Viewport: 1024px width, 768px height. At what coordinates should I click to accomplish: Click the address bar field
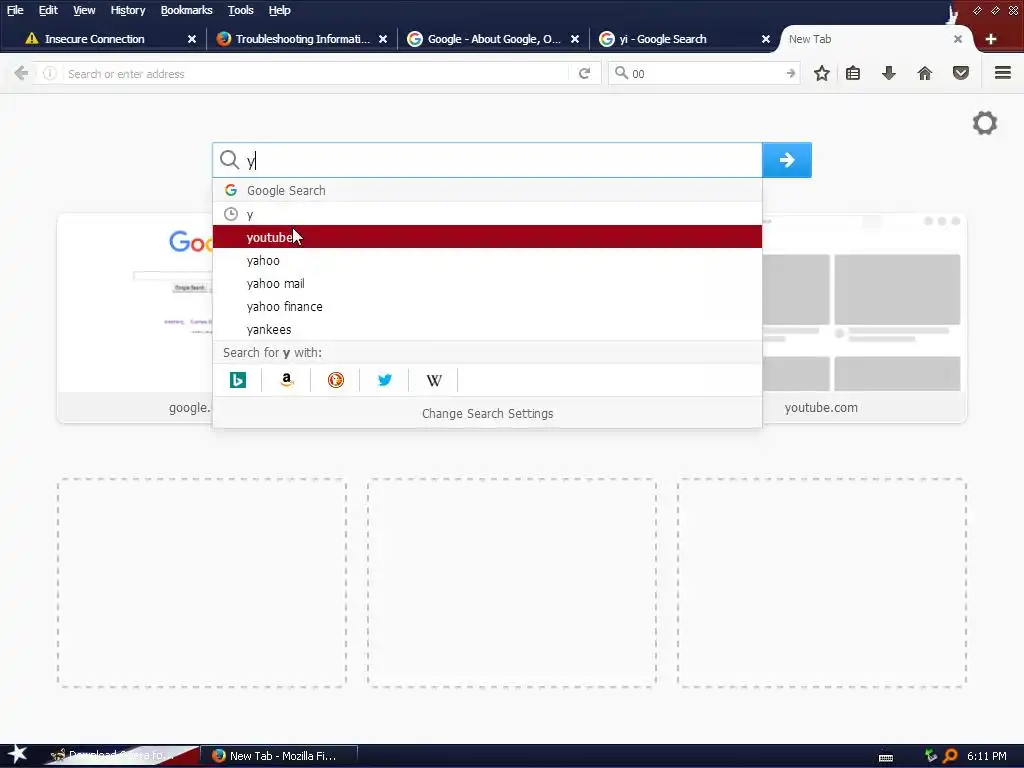pyautogui.click(x=317, y=74)
